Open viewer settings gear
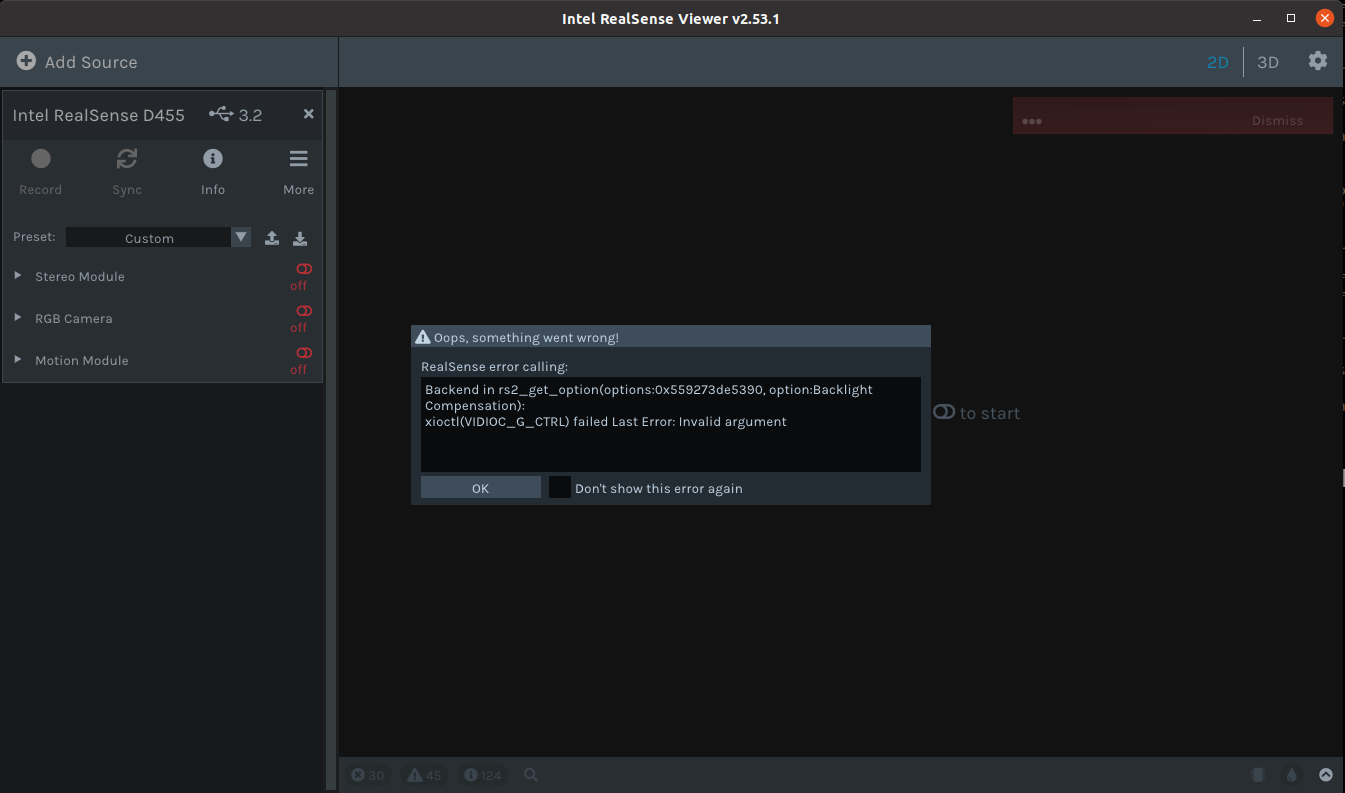The image size is (1345, 793). click(1318, 61)
